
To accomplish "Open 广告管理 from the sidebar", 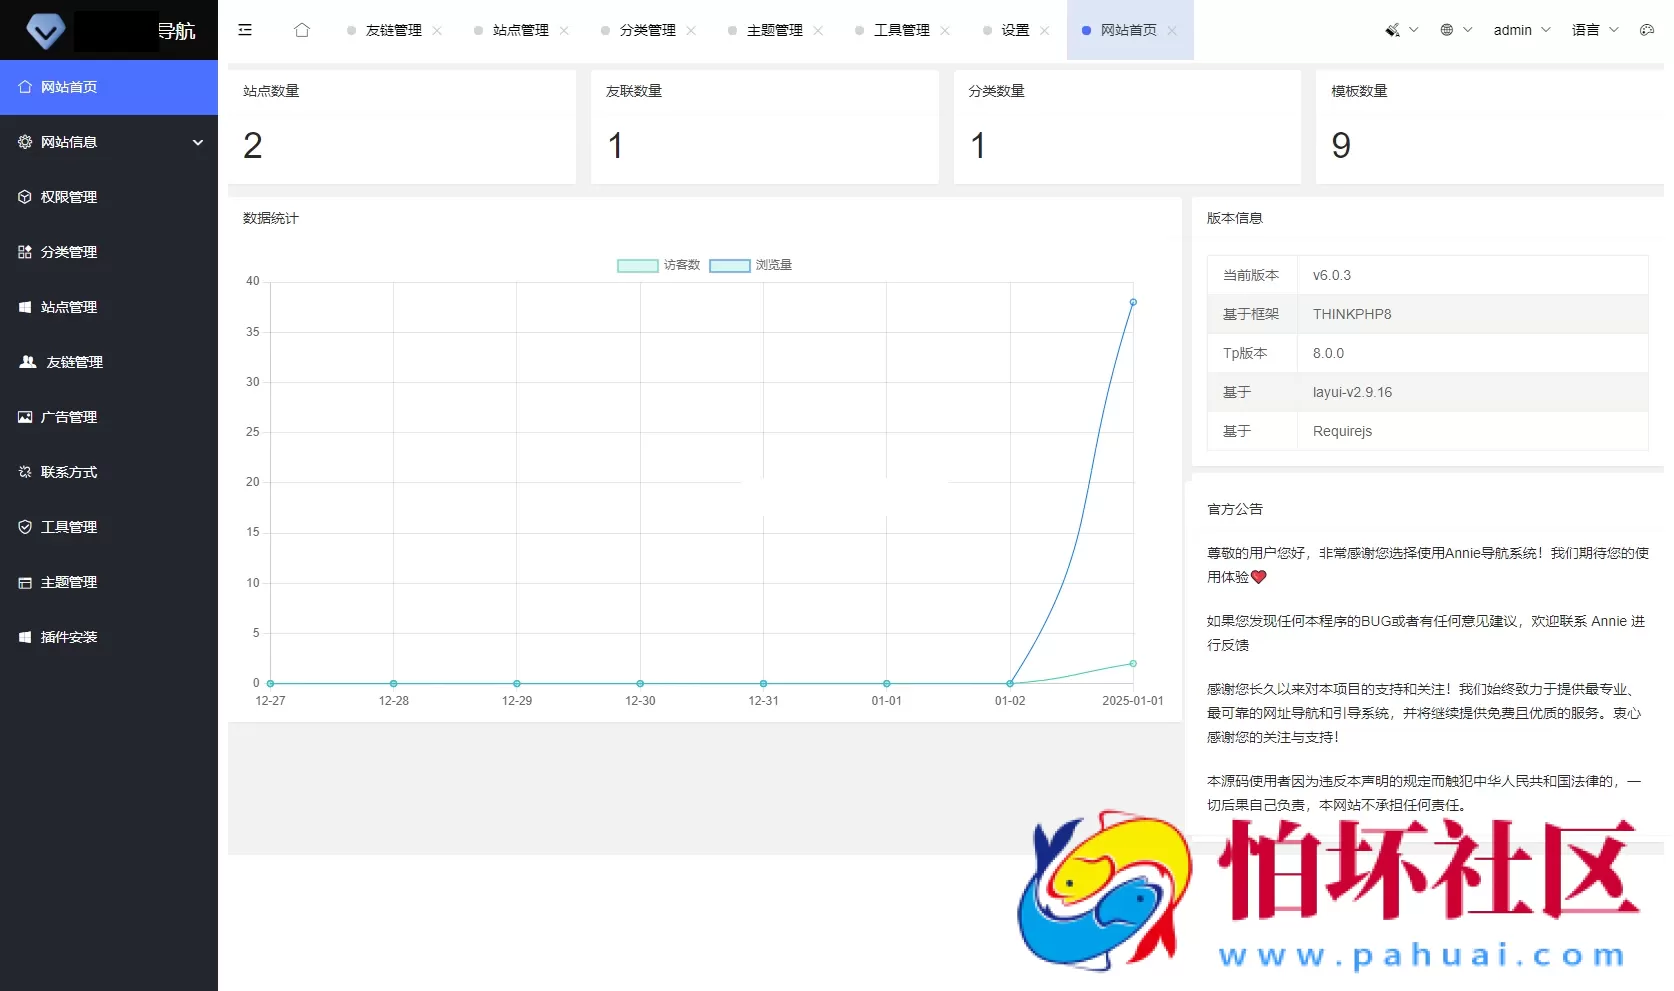I will (x=69, y=417).
